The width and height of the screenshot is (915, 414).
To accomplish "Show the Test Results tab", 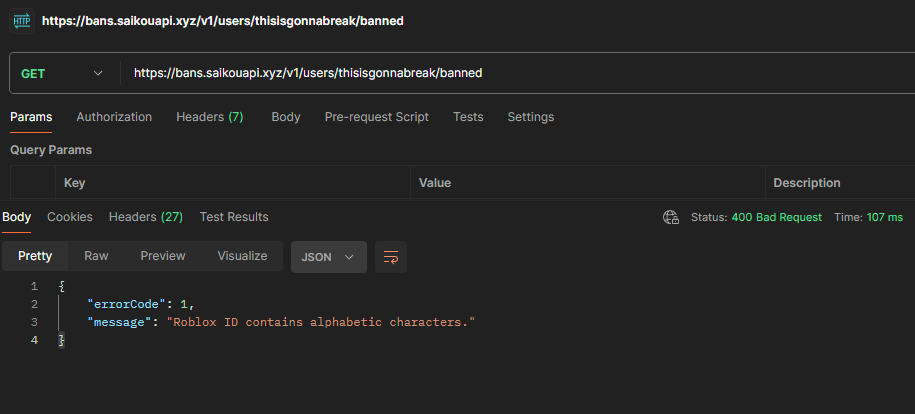I will (x=234, y=217).
